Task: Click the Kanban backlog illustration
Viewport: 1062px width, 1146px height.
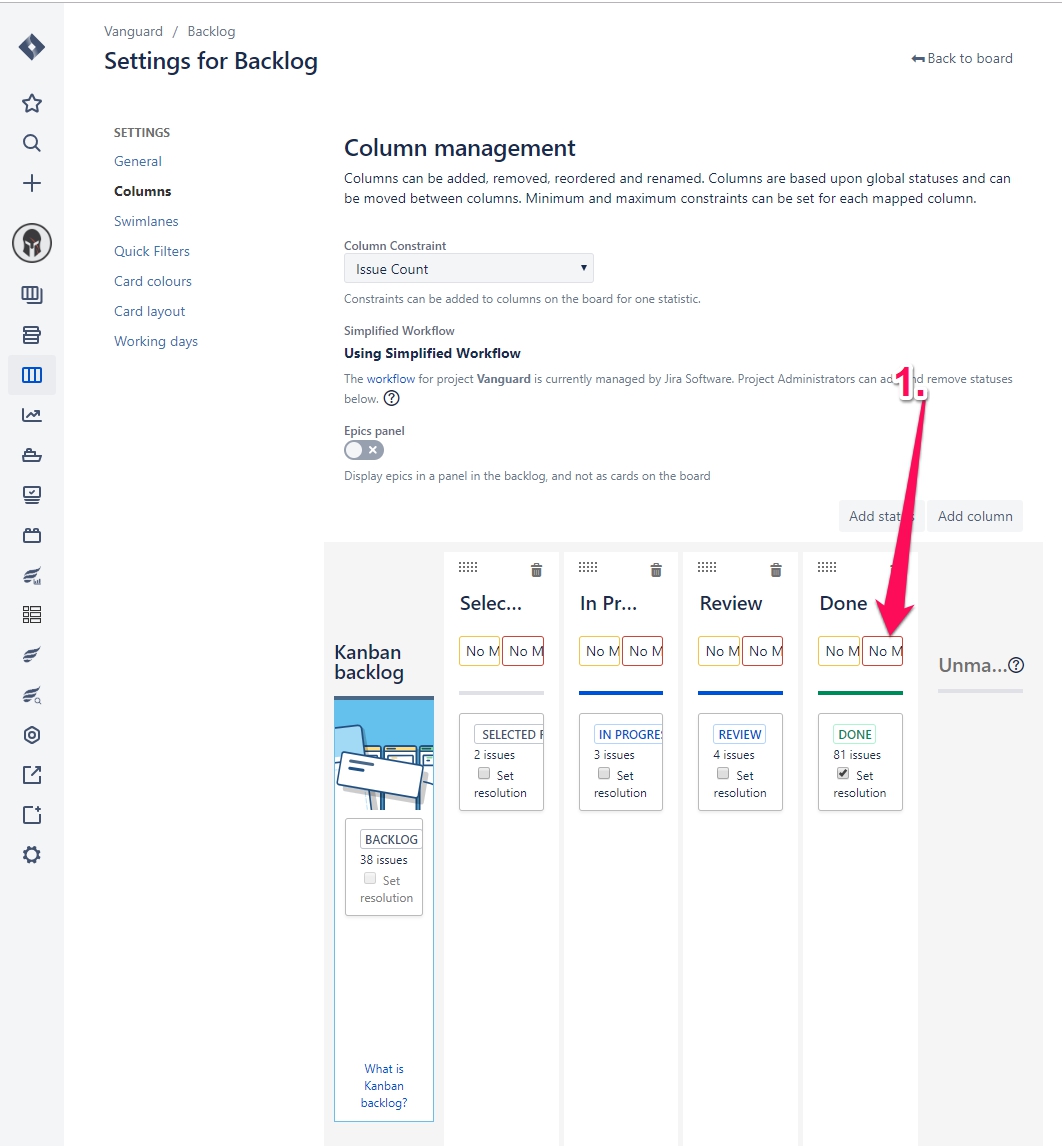Action: pos(384,754)
